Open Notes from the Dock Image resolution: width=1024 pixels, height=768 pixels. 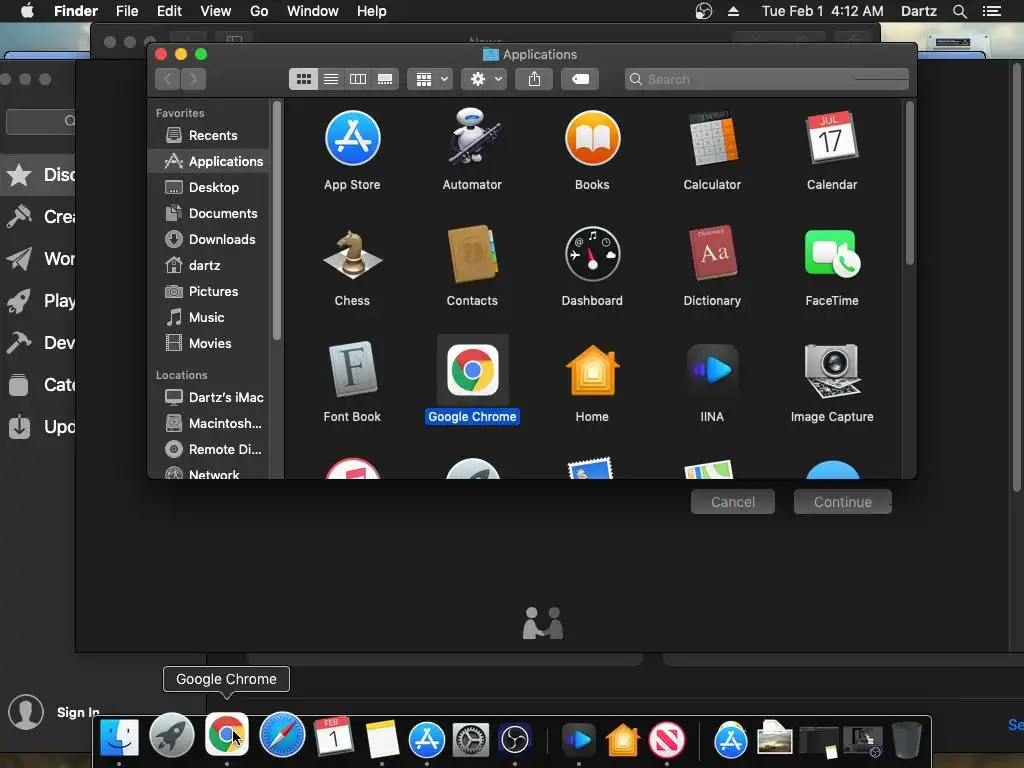click(x=382, y=739)
